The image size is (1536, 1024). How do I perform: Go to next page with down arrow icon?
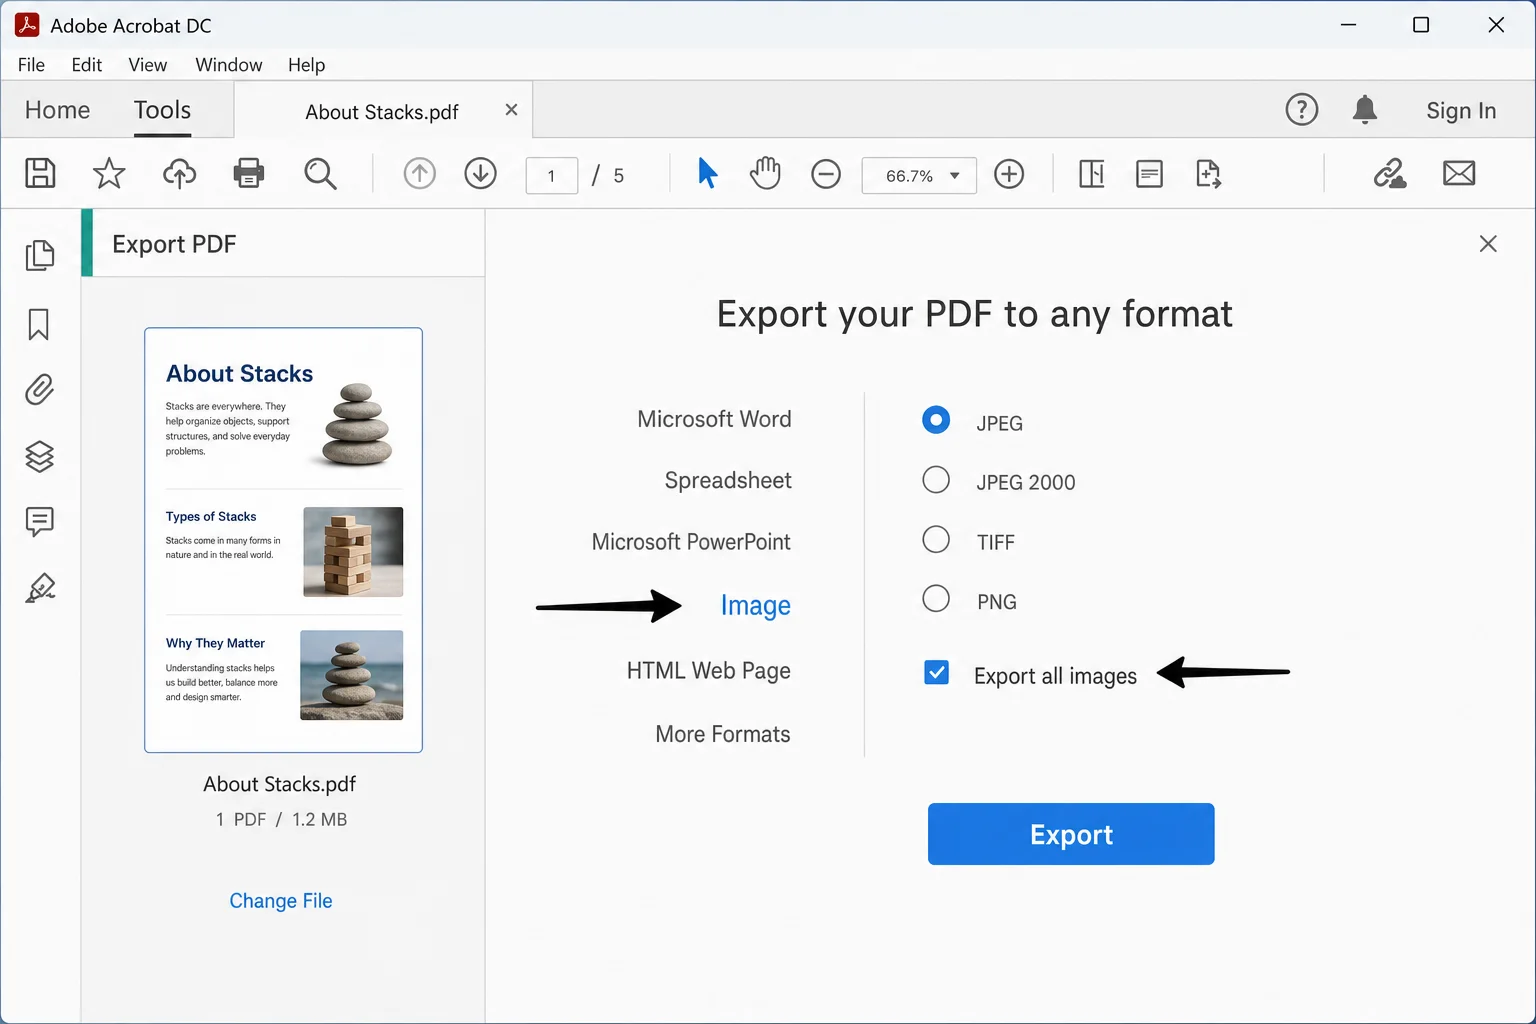click(x=481, y=173)
